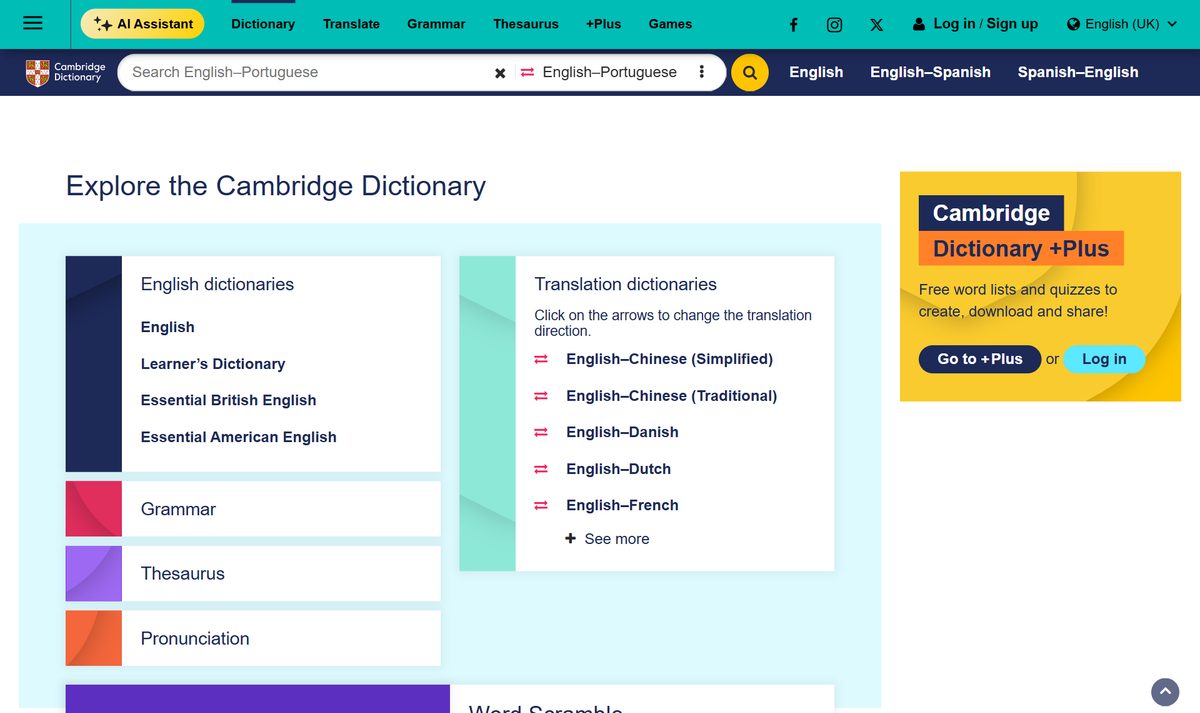Screen dimensions: 1200x713
Task: Expand See more translation dictionaries
Action: pos(607,539)
